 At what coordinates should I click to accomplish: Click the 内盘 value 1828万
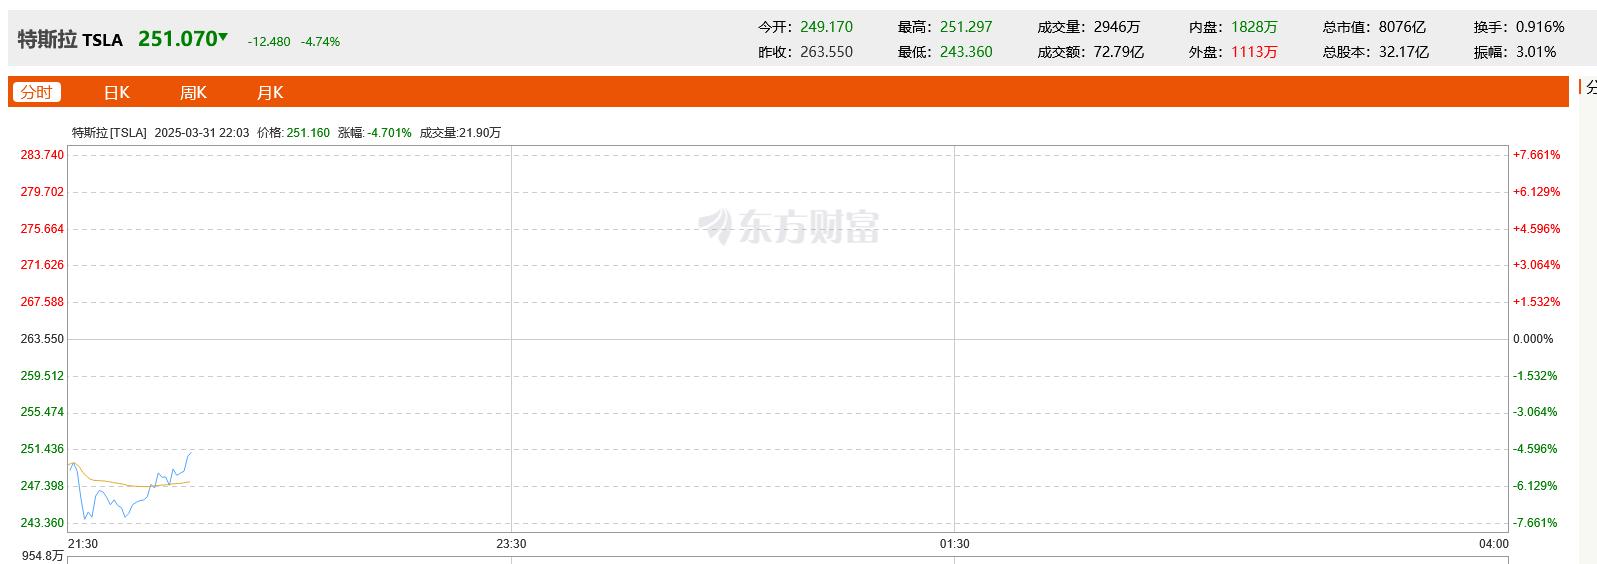click(x=1254, y=27)
